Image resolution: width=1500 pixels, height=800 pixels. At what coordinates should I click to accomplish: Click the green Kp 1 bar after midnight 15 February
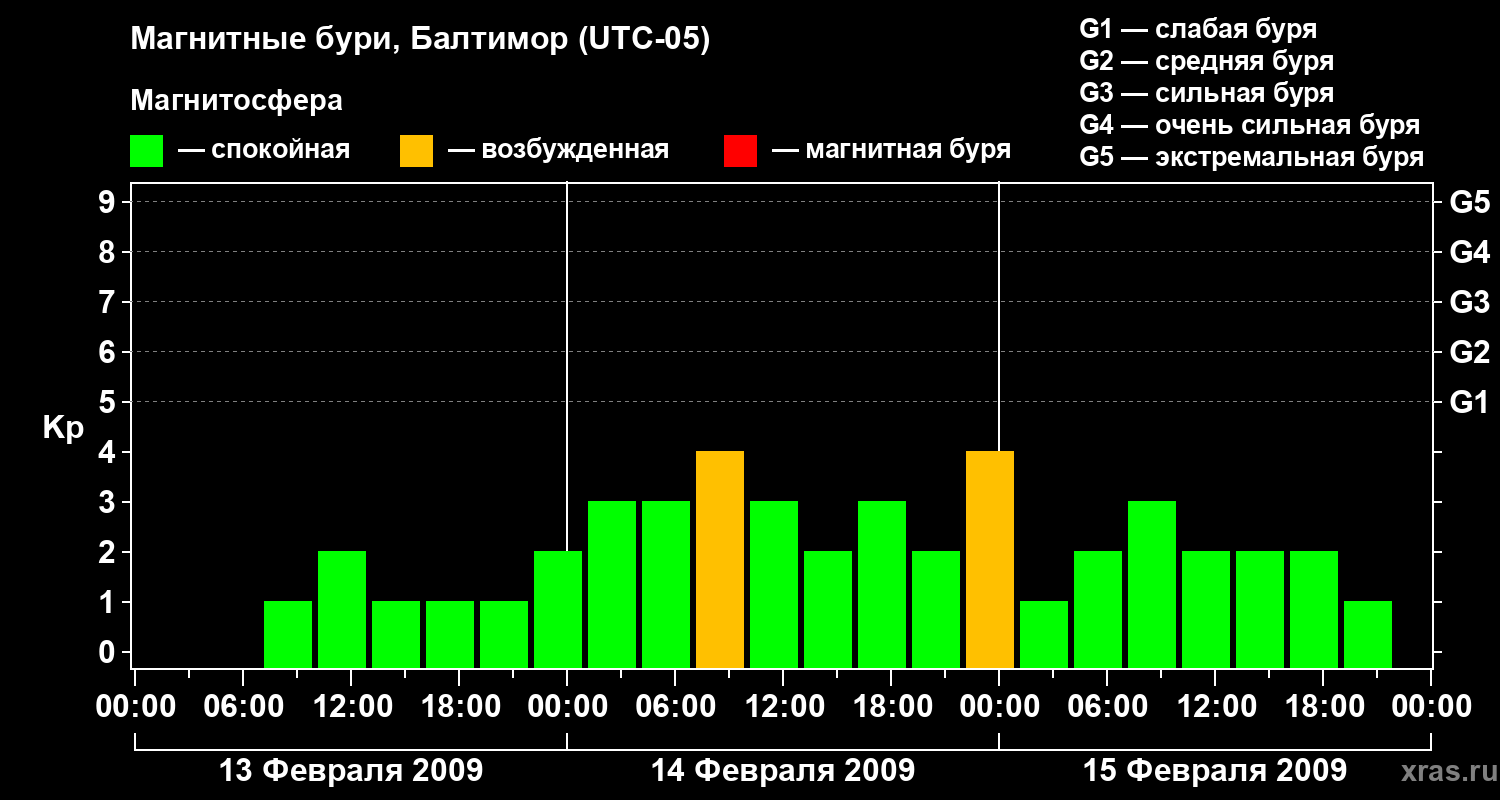[x=1044, y=635]
